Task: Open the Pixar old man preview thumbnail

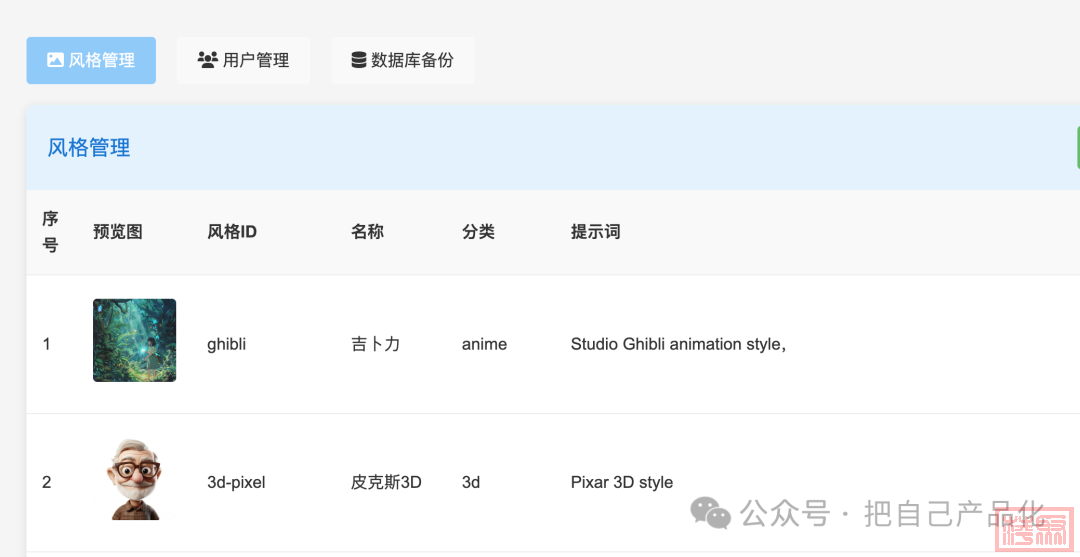Action: coord(134,479)
